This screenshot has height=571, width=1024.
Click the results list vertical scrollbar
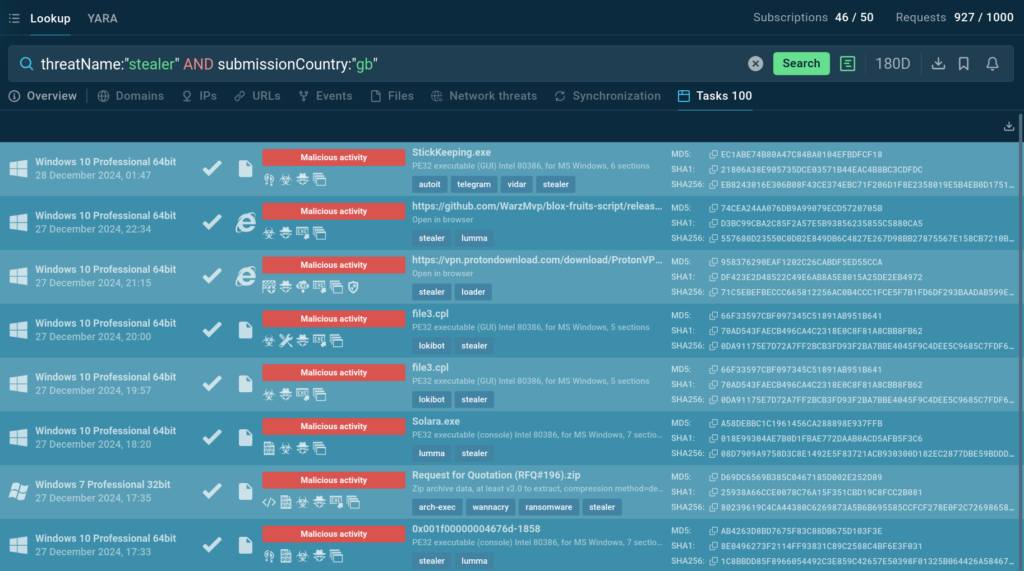click(x=1020, y=300)
